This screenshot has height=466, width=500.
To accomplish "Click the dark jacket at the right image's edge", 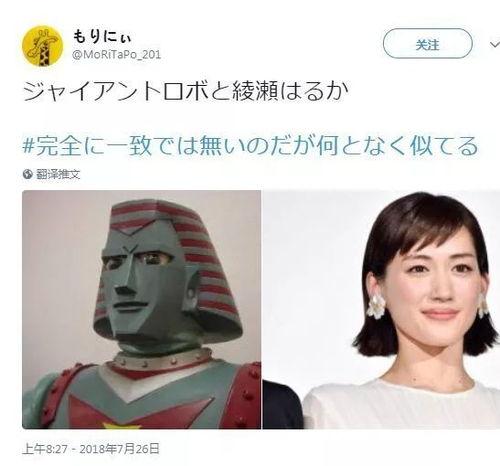I will pyautogui.click(x=282, y=405).
